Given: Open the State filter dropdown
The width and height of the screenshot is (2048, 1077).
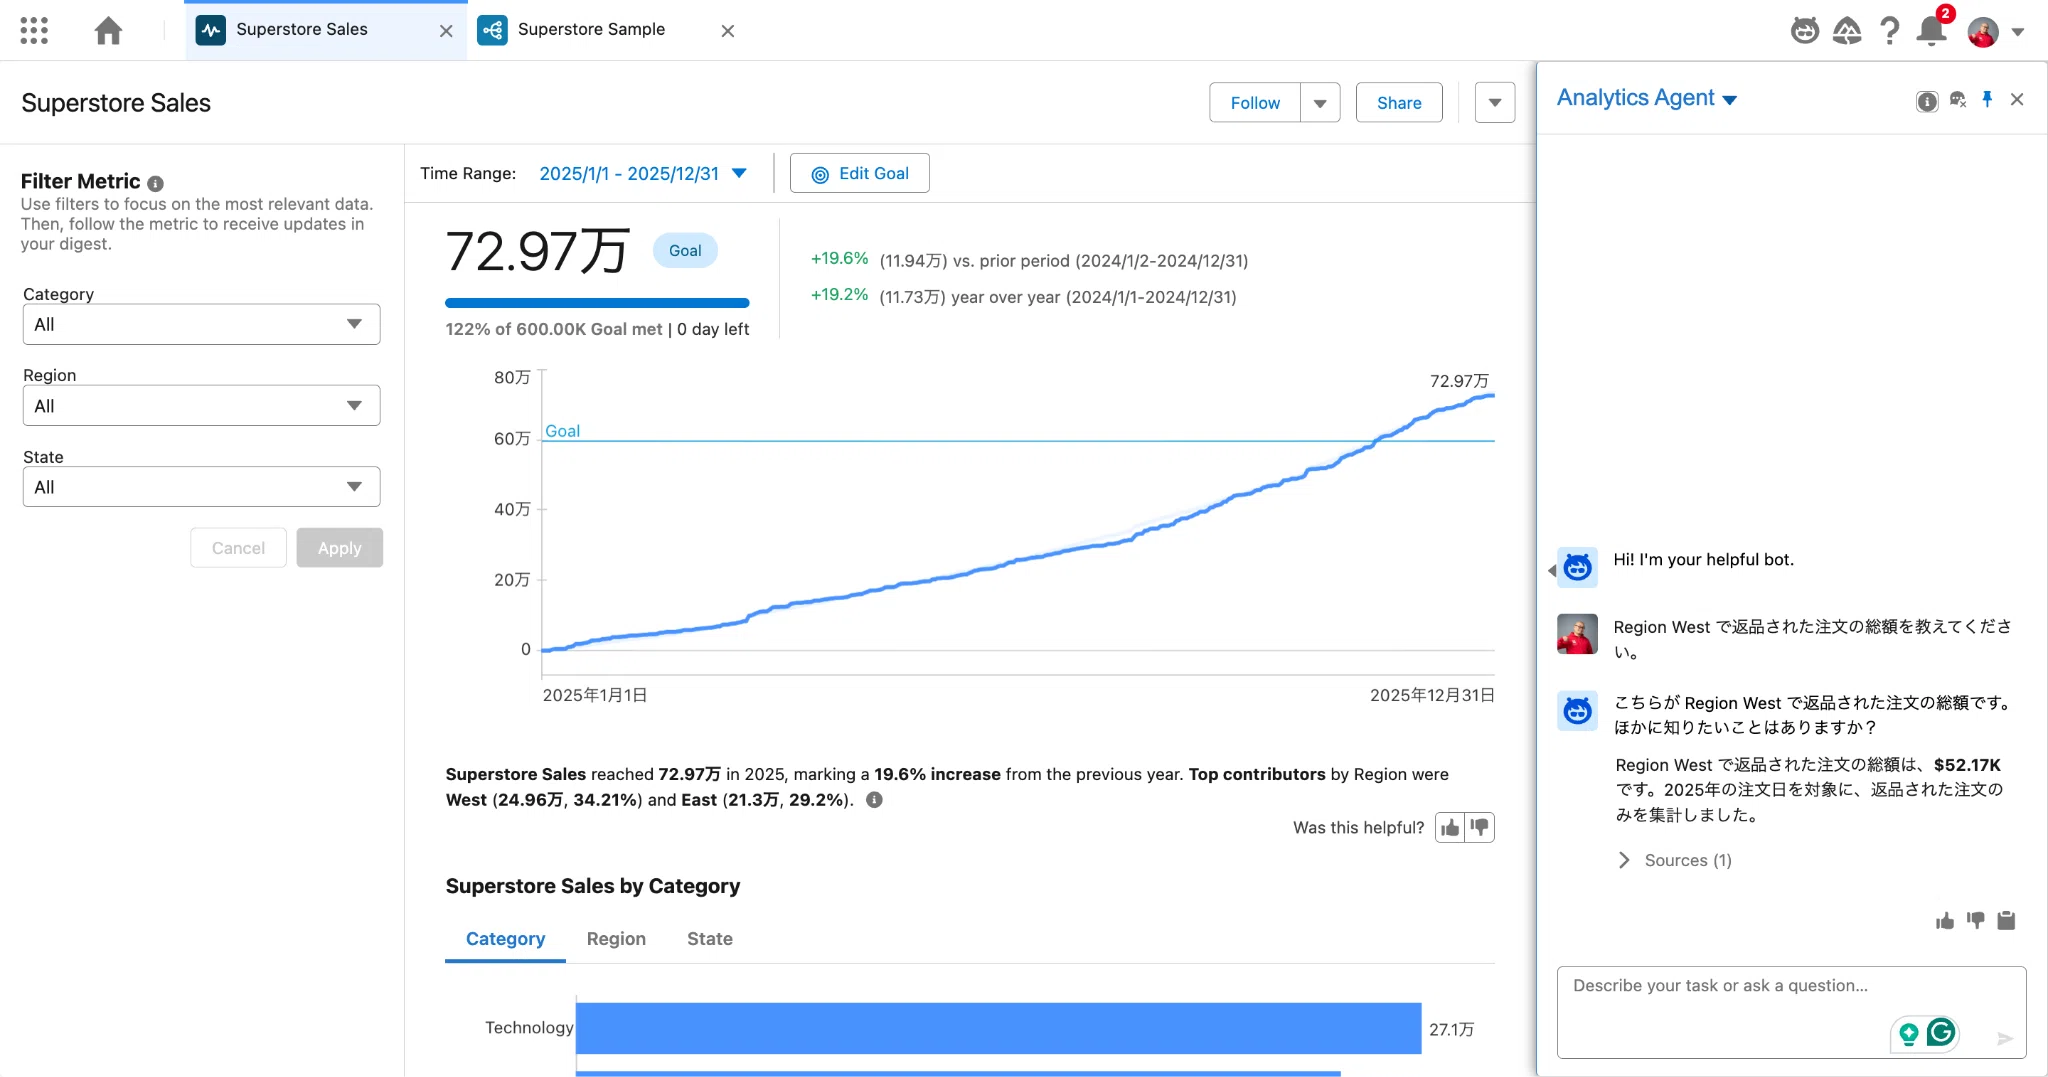Looking at the screenshot, I should click(201, 487).
